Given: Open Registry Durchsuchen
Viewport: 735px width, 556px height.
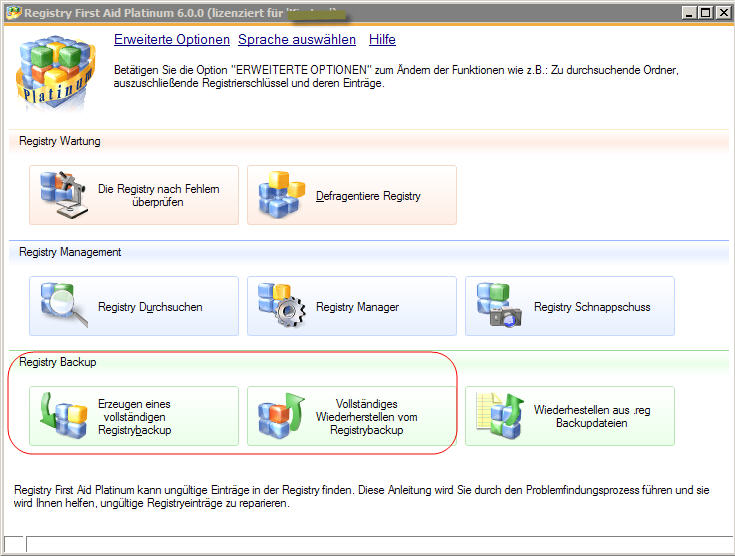Looking at the screenshot, I should 134,306.
